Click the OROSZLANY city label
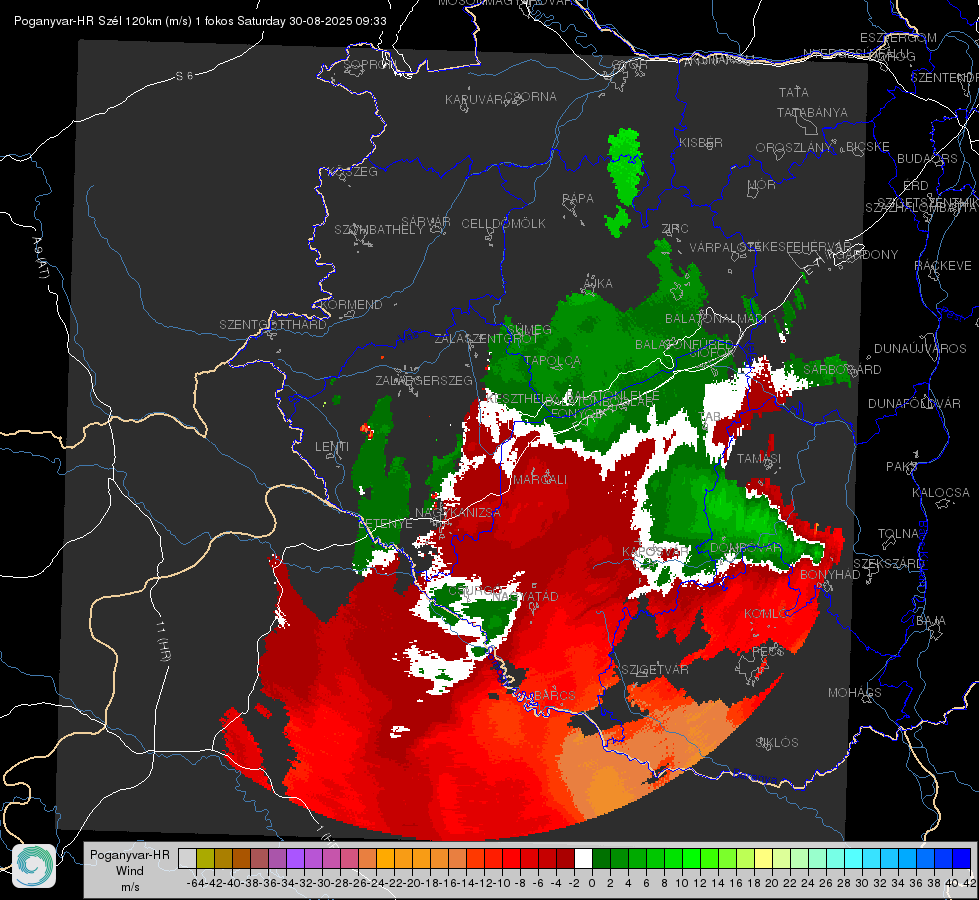 coord(794,148)
